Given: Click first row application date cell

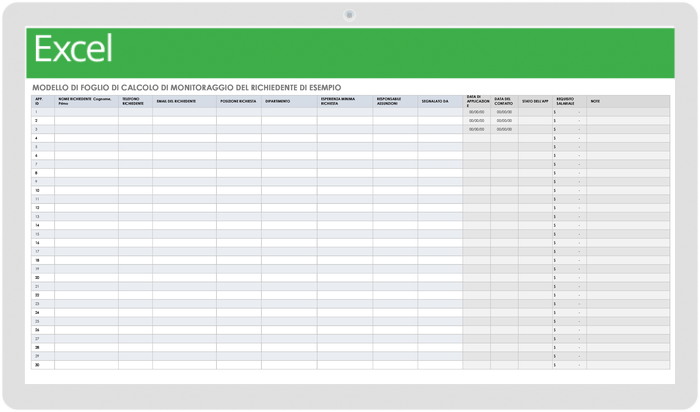Looking at the screenshot, I should pos(476,111).
